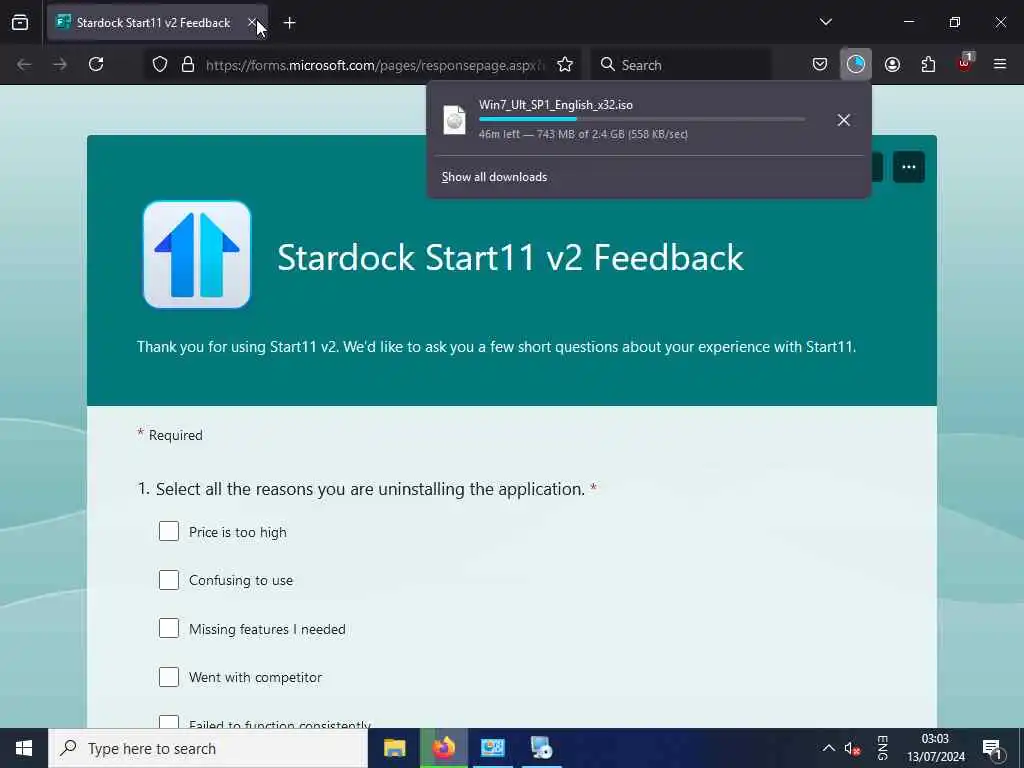Click the muted volume tray icon
This screenshot has height=768, width=1024.
tap(852, 749)
